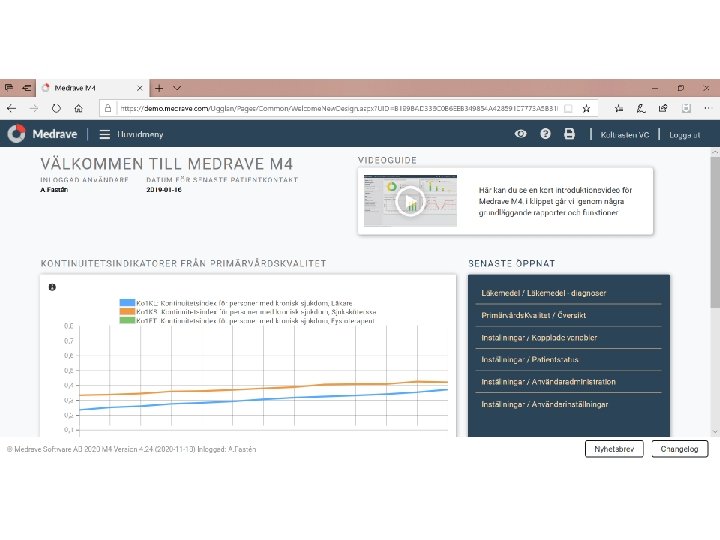Click the Nyhetsbrev button
Image resolution: width=720 pixels, height=540 pixels.
[x=614, y=449]
